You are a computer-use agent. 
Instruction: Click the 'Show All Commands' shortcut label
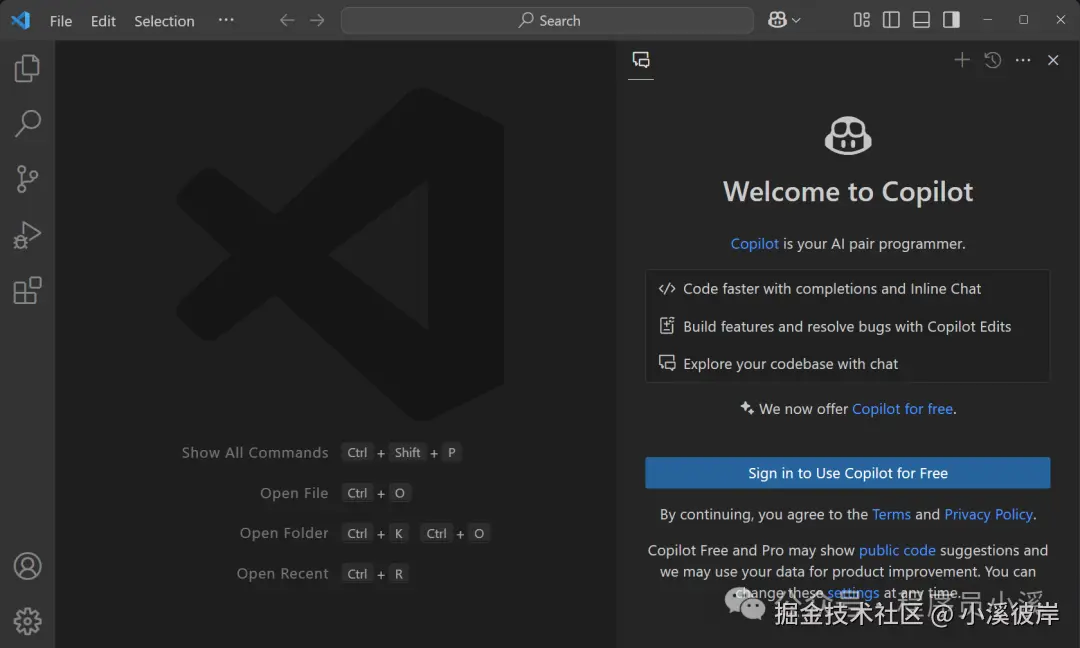(255, 452)
